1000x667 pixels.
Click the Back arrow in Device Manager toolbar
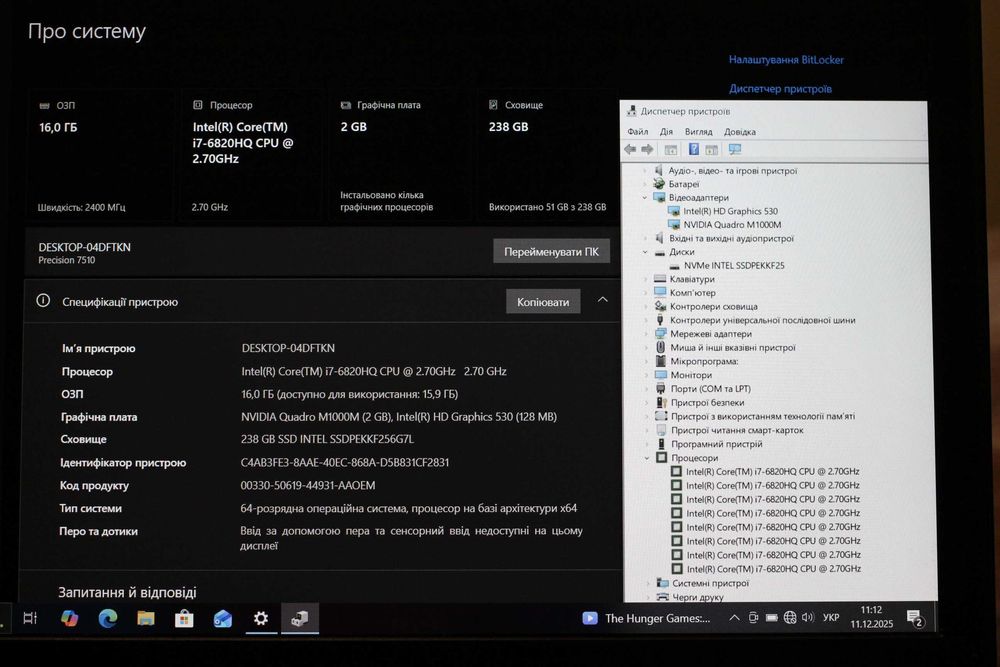pyautogui.click(x=630, y=149)
